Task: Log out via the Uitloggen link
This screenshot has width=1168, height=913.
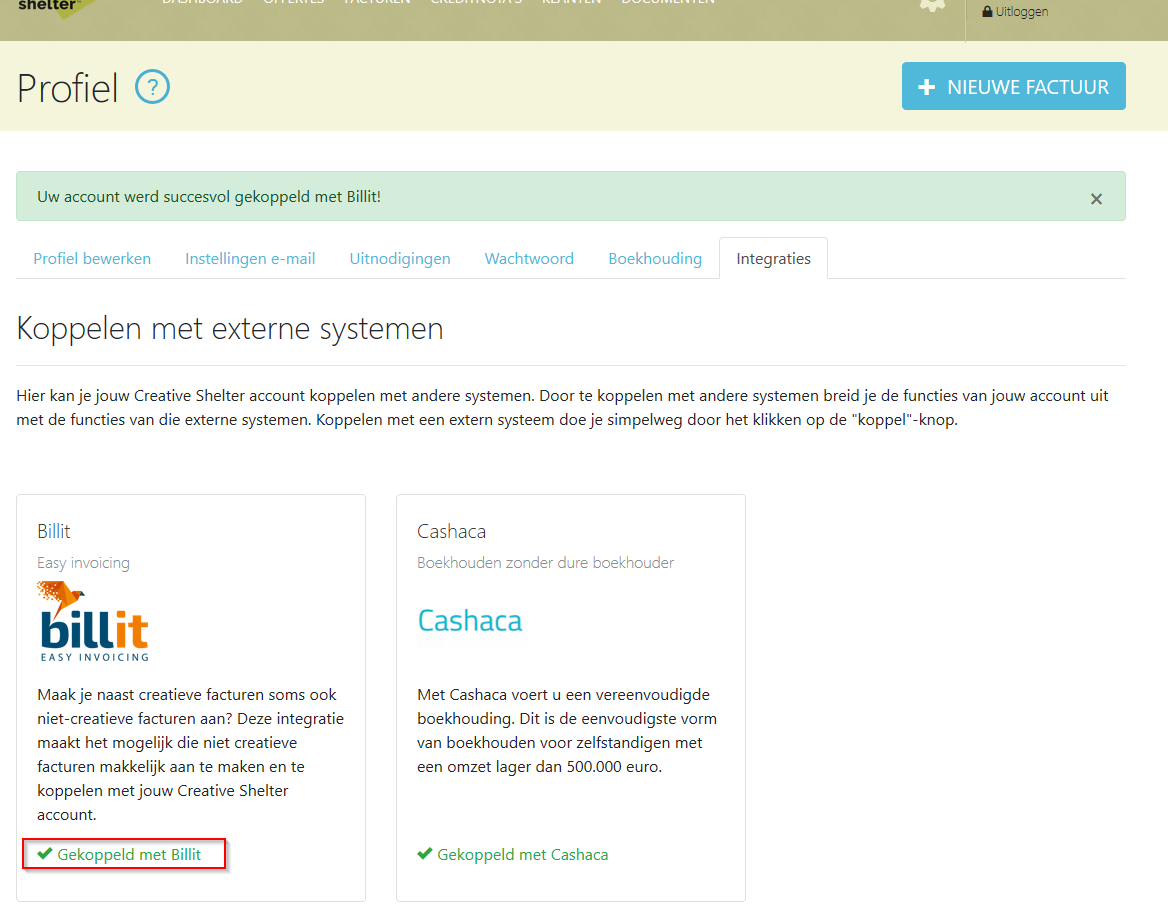Action: [x=1015, y=11]
